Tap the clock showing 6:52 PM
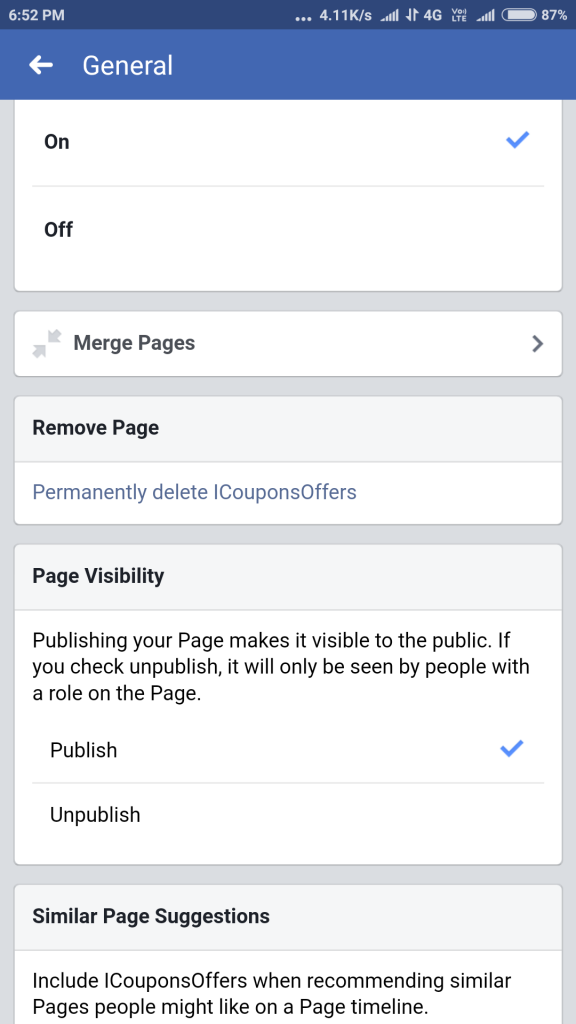 (37, 14)
